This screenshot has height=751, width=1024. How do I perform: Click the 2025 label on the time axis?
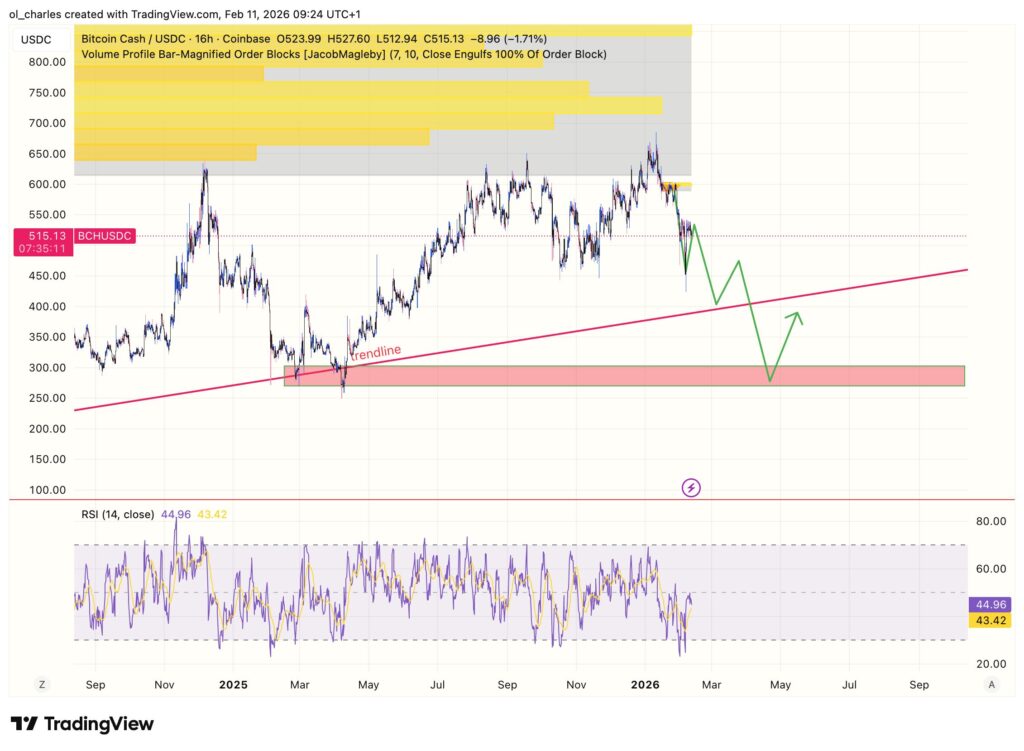tap(232, 685)
